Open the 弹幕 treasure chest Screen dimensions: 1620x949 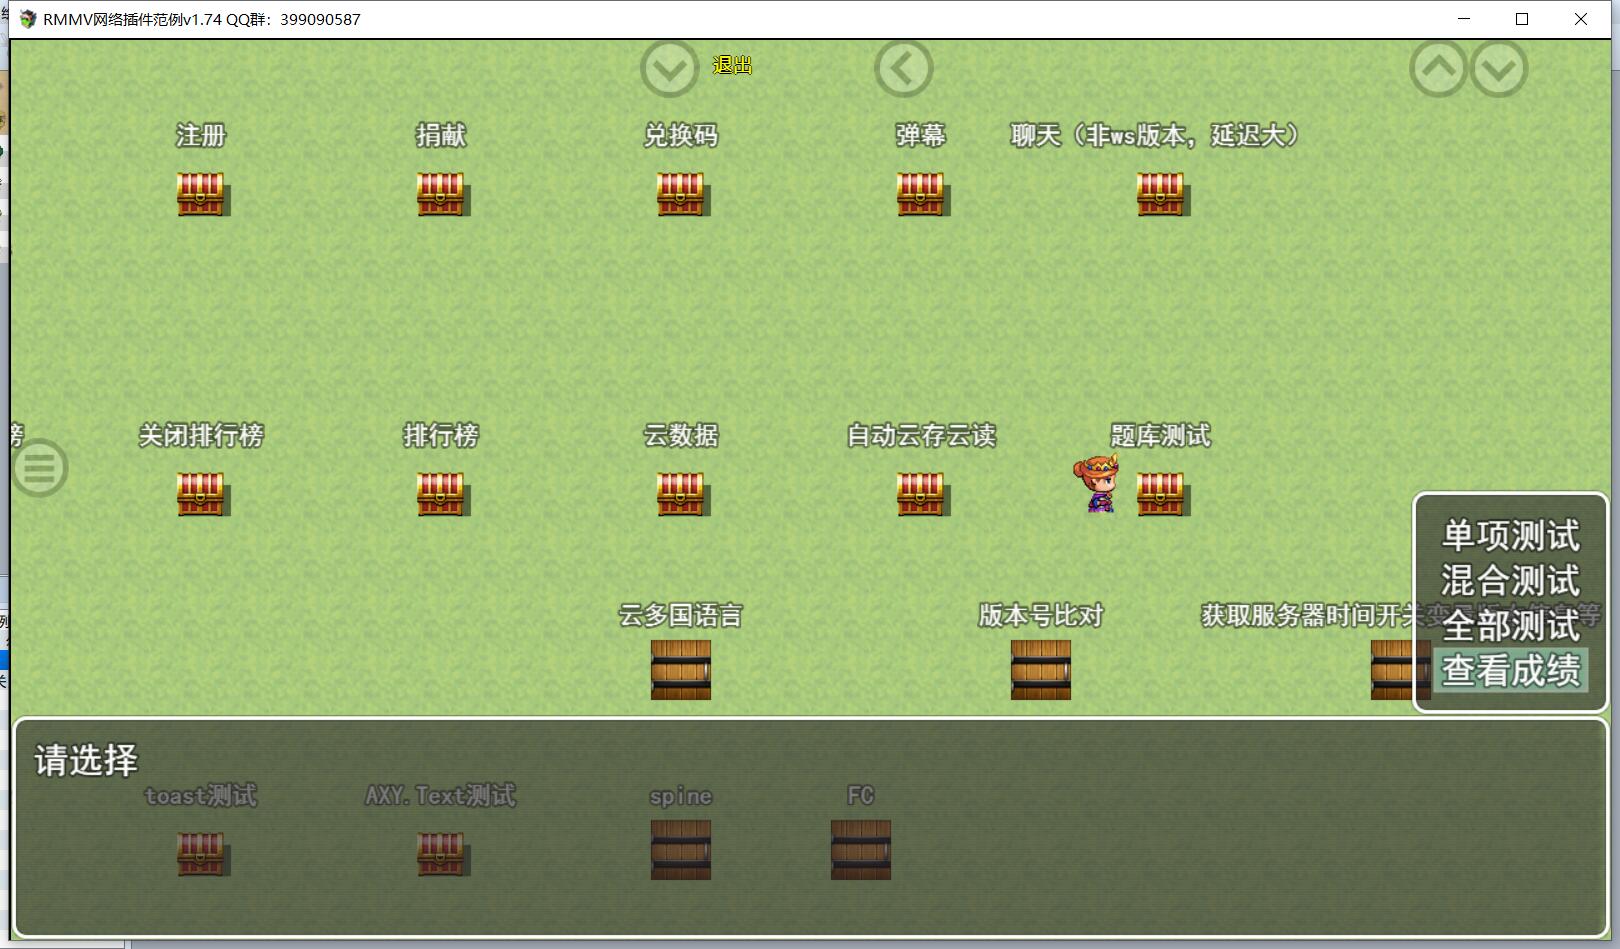click(x=921, y=194)
